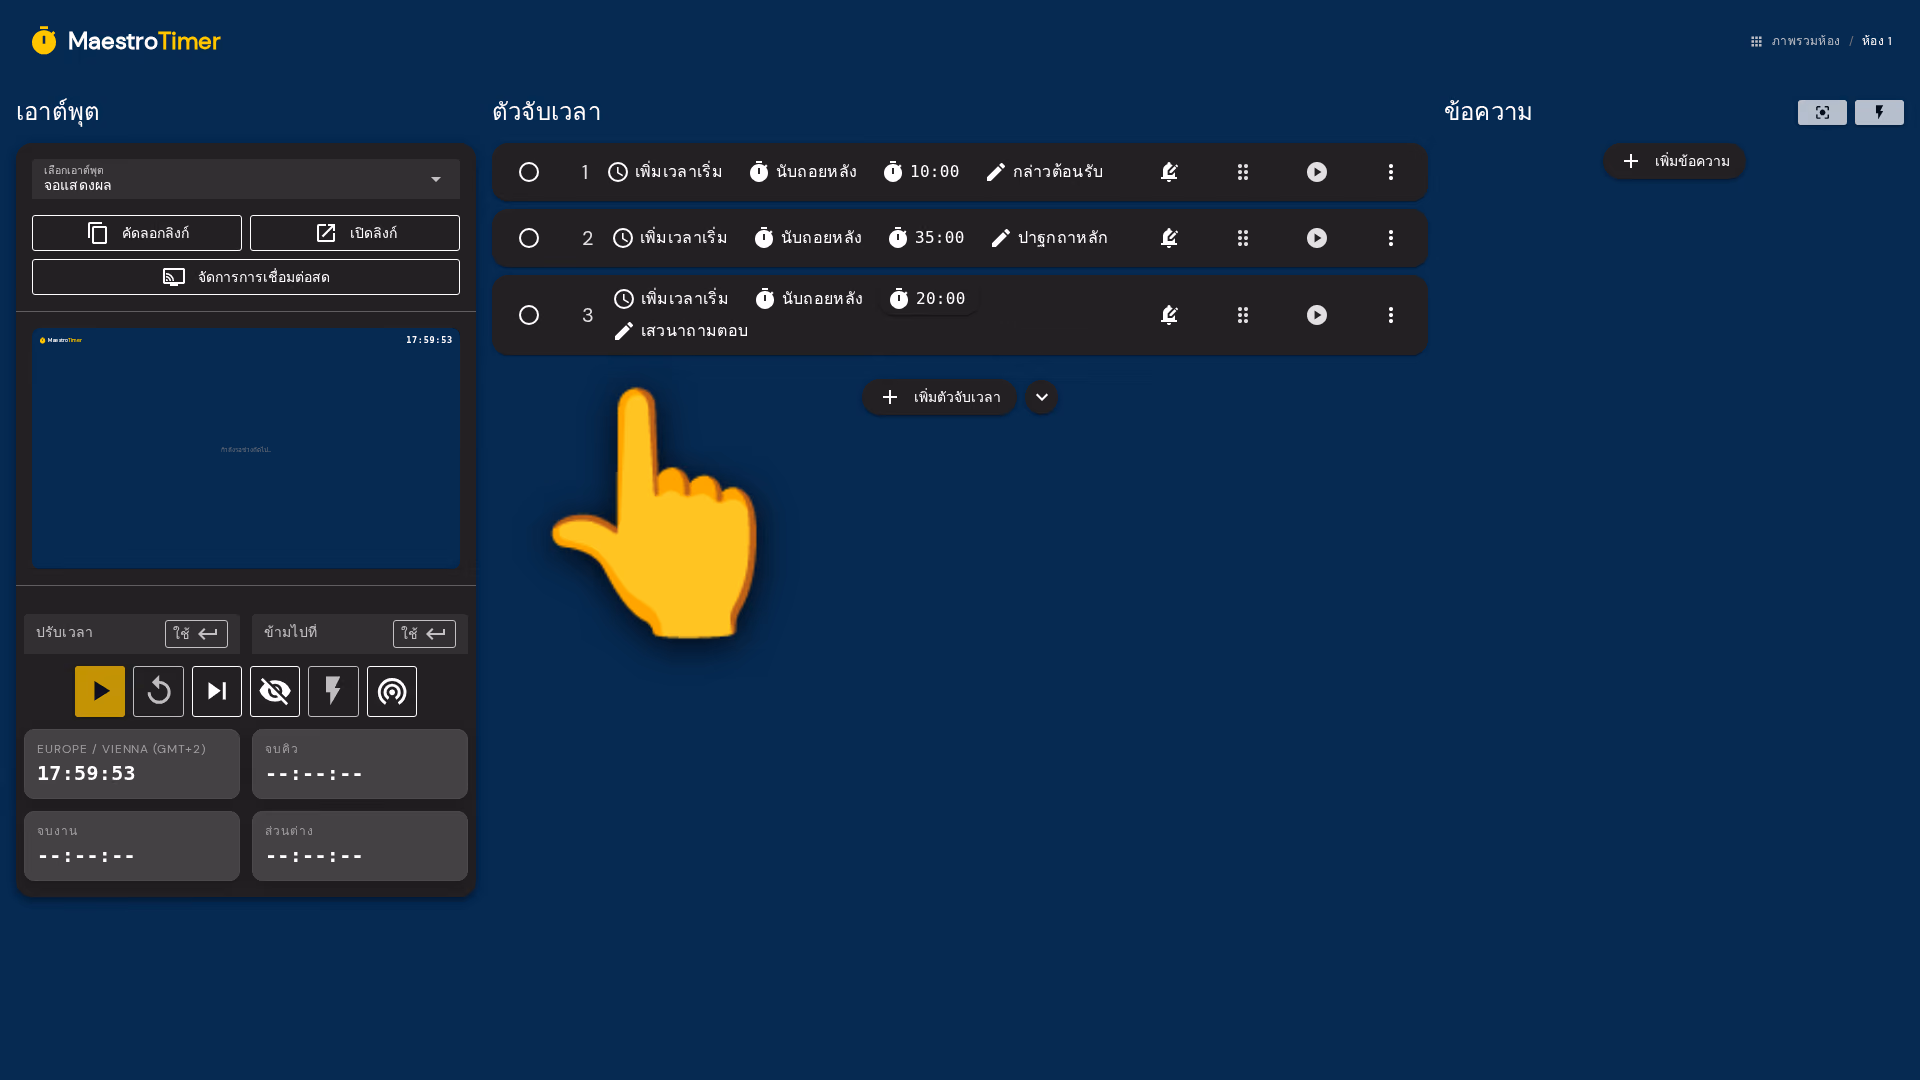Toggle the blackout eye-slash icon
The height and width of the screenshot is (1080, 1920).
coord(275,691)
